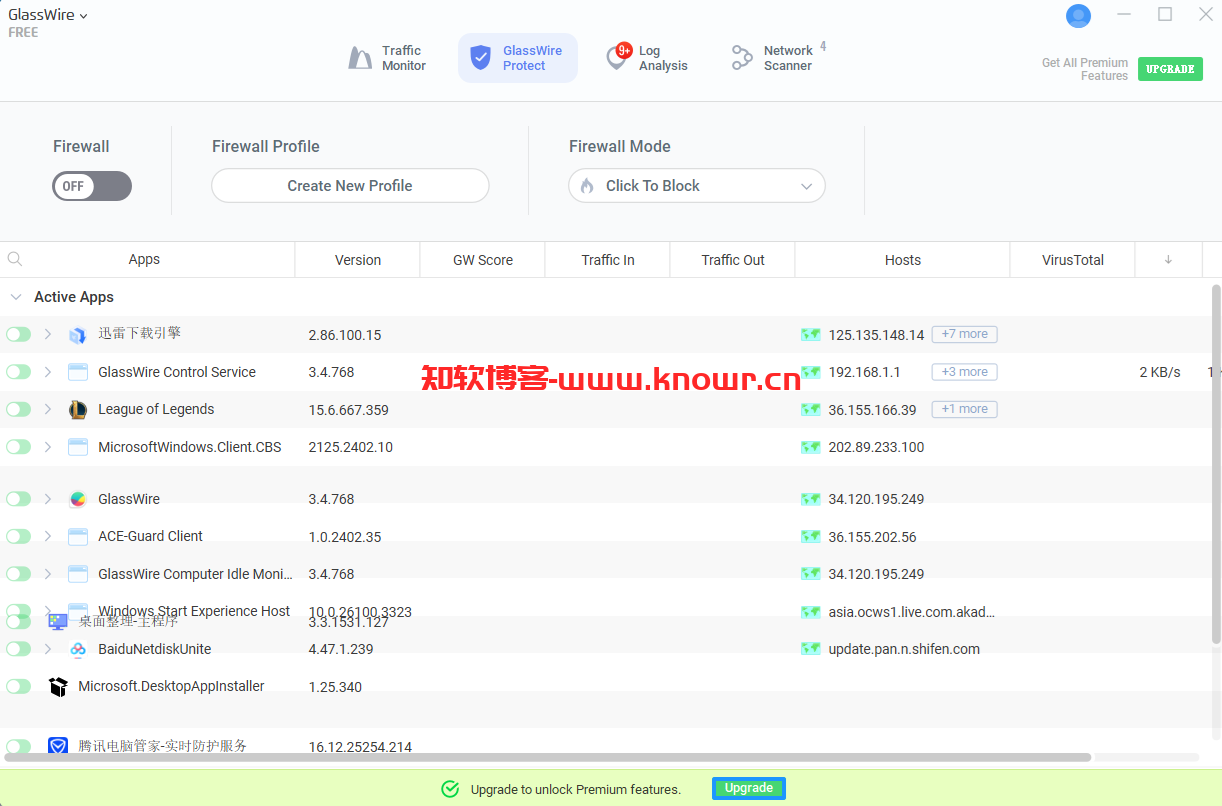Image resolution: width=1222 pixels, height=806 pixels.
Task: Click the Traffic Out column header
Action: coord(733,260)
